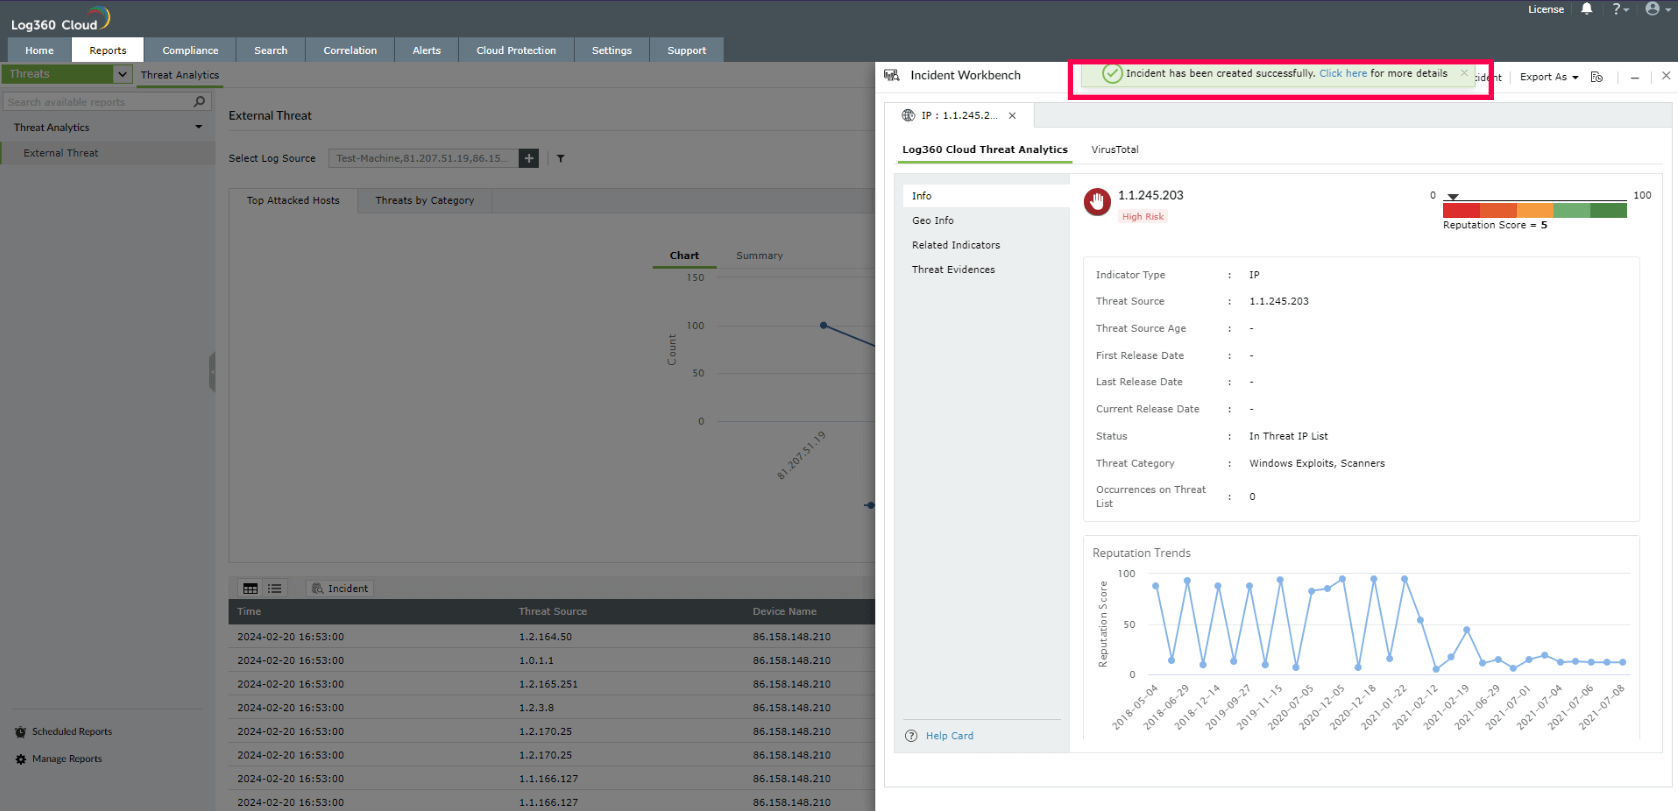Screen dimensions: 1678x811
Task: Sort by the Time column header
Action: pyautogui.click(x=249, y=612)
